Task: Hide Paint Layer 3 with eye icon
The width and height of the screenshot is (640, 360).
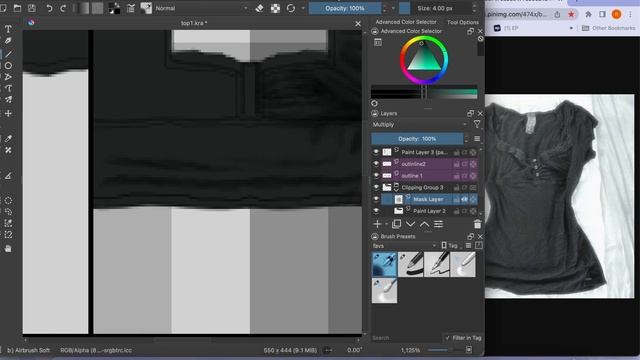Action: (376, 152)
